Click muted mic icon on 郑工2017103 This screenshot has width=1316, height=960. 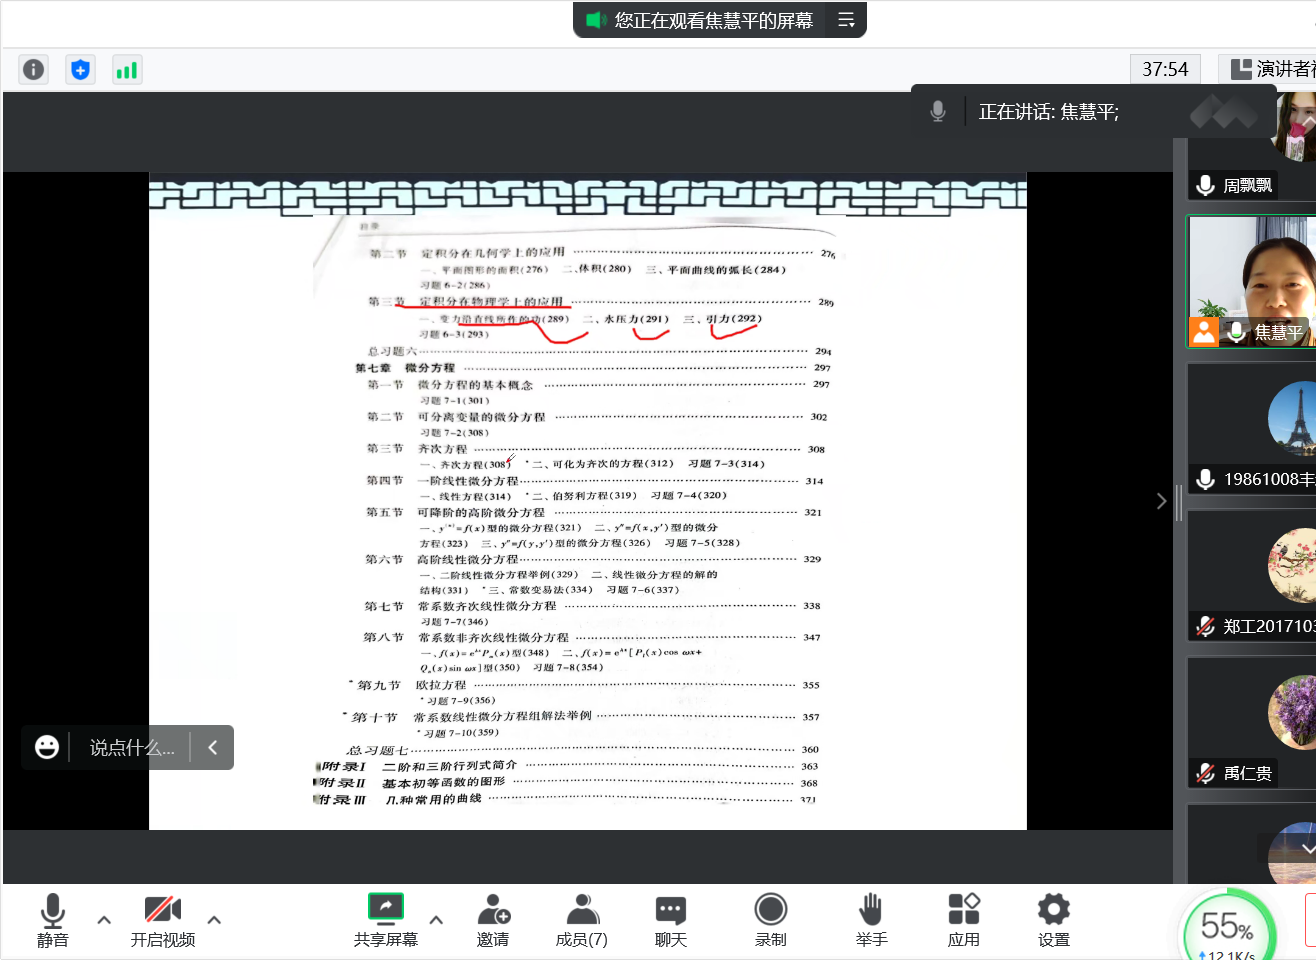coord(1206,626)
